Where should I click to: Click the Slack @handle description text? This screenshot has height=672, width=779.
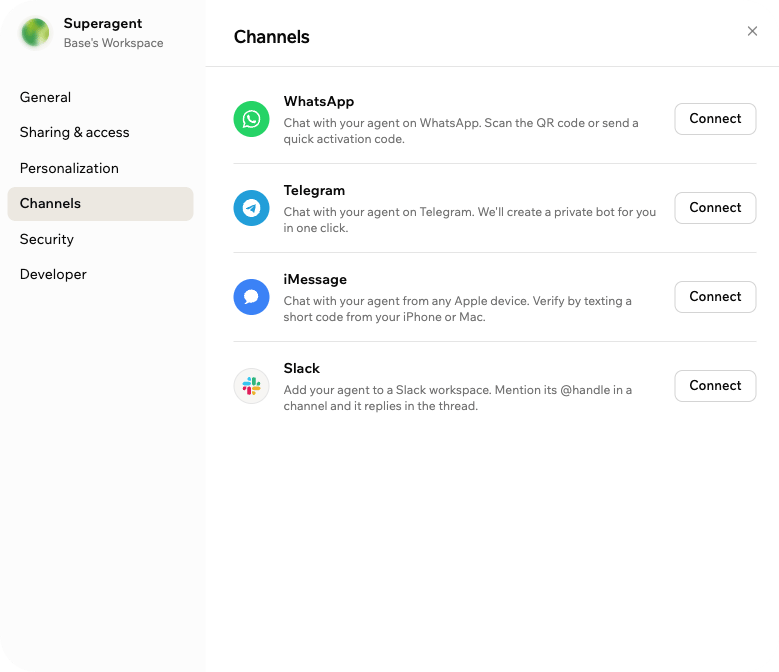pos(458,398)
